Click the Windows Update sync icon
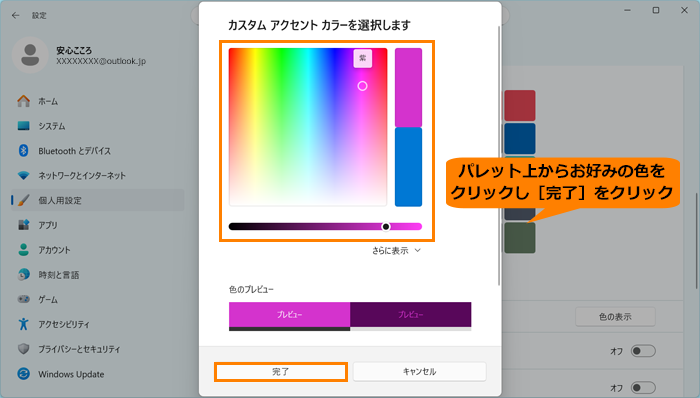This screenshot has width=700, height=398. 24,374
